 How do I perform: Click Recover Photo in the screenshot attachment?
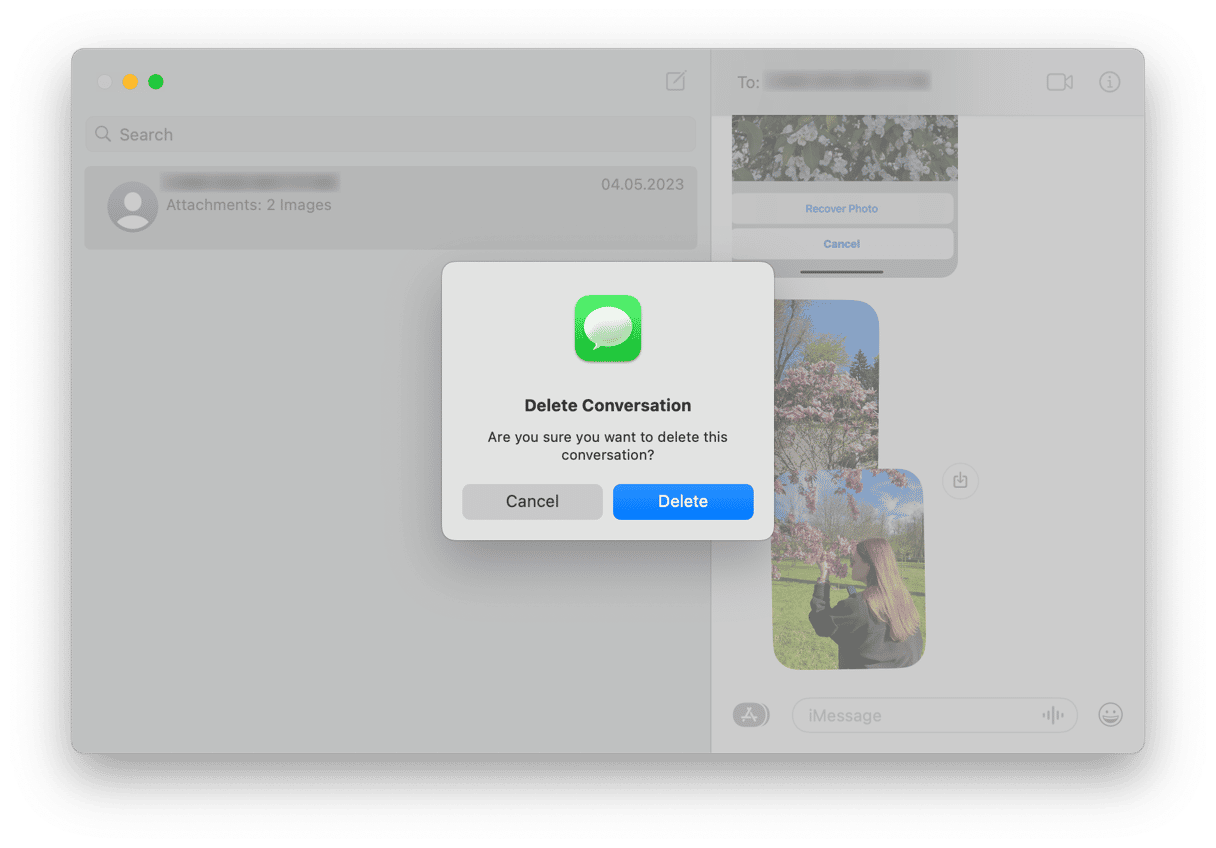coord(842,209)
